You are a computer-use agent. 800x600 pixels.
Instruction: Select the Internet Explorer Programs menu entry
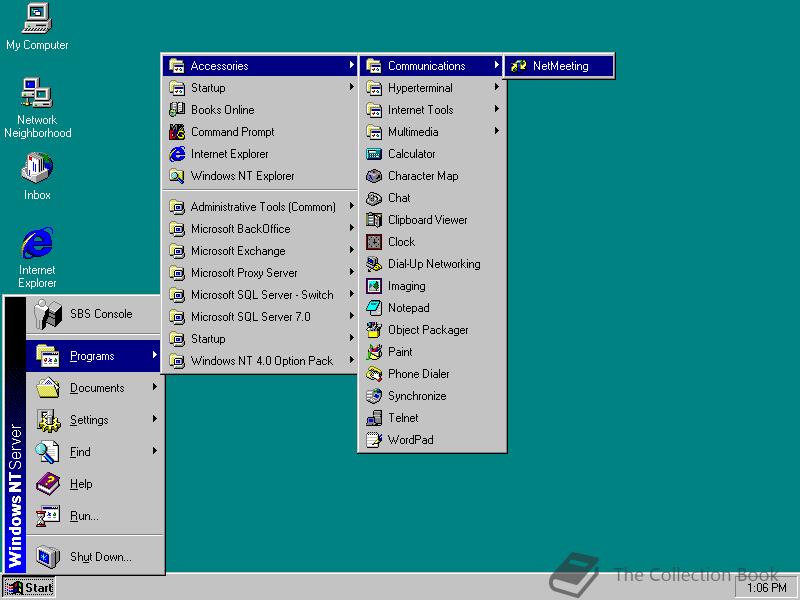coord(260,154)
